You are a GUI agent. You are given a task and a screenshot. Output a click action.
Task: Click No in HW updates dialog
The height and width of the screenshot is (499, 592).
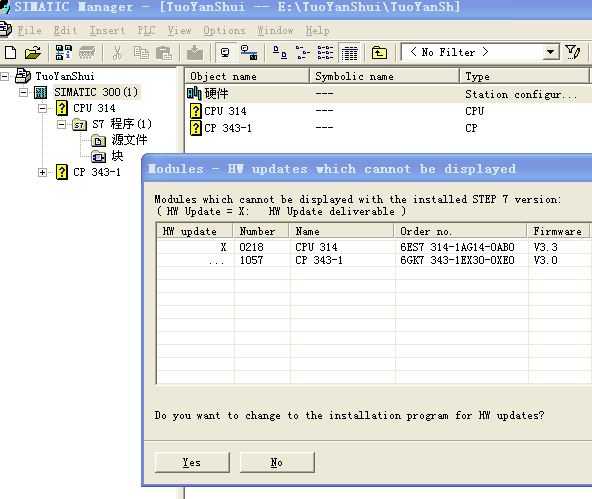tap(277, 462)
